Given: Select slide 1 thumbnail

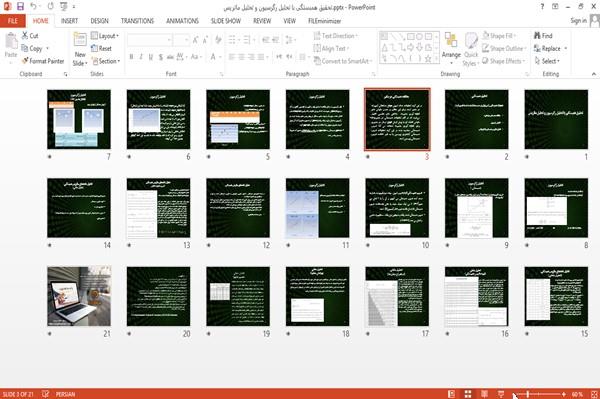Looking at the screenshot, I should [556, 119].
